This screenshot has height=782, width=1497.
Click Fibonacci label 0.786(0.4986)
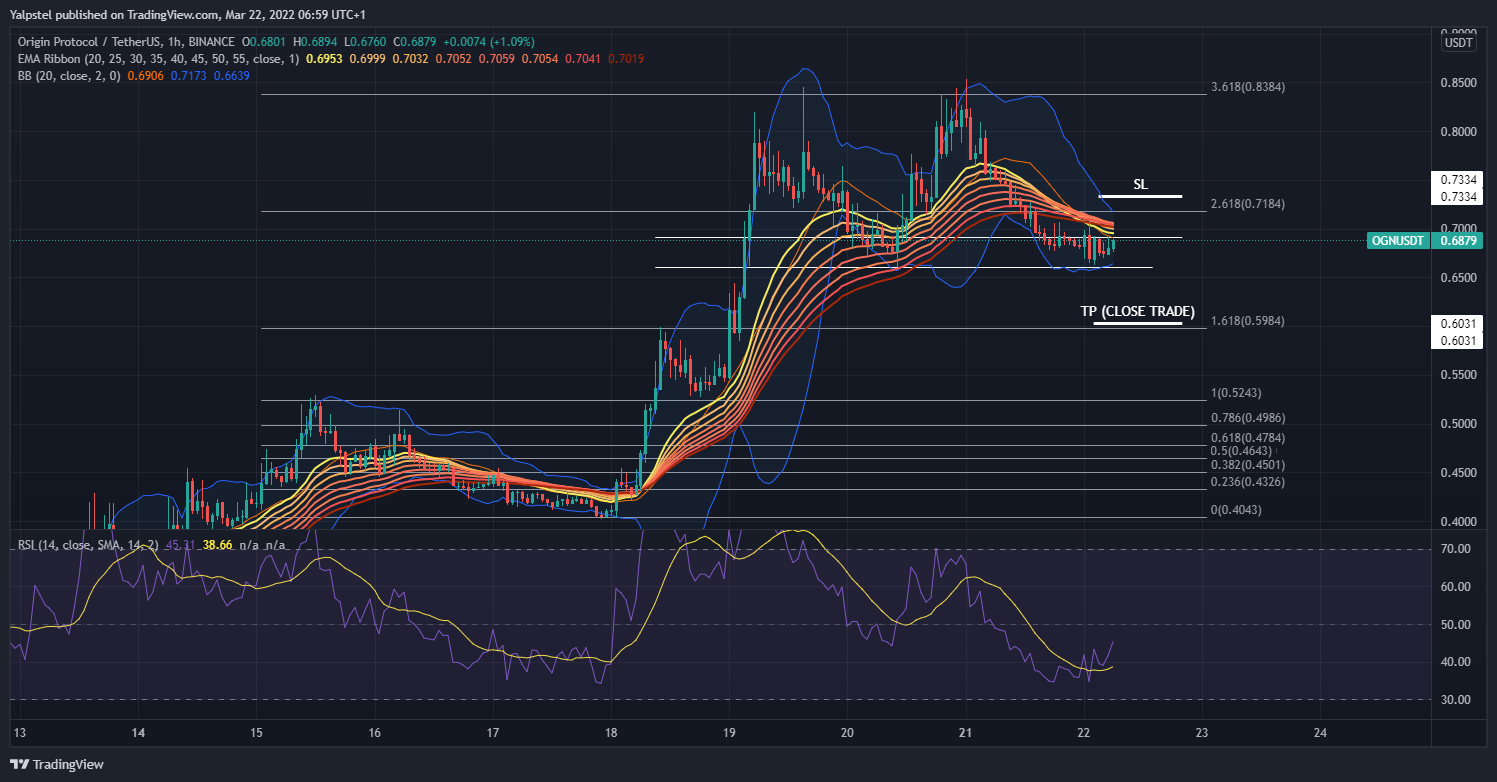pos(1247,418)
